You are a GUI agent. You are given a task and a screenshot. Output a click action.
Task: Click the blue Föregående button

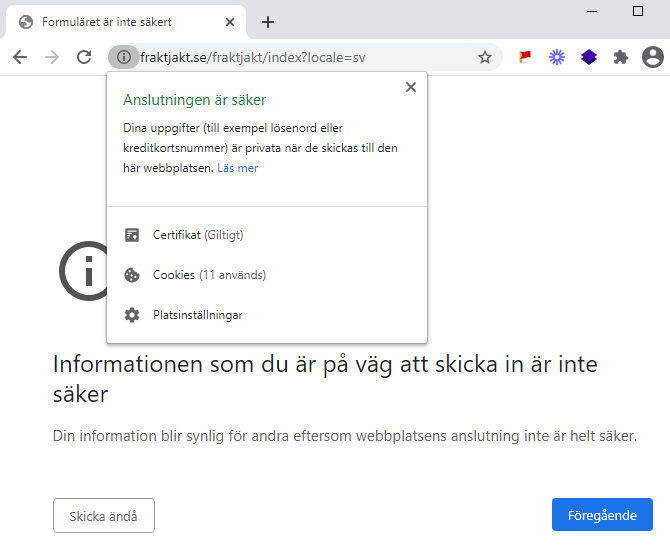click(602, 515)
